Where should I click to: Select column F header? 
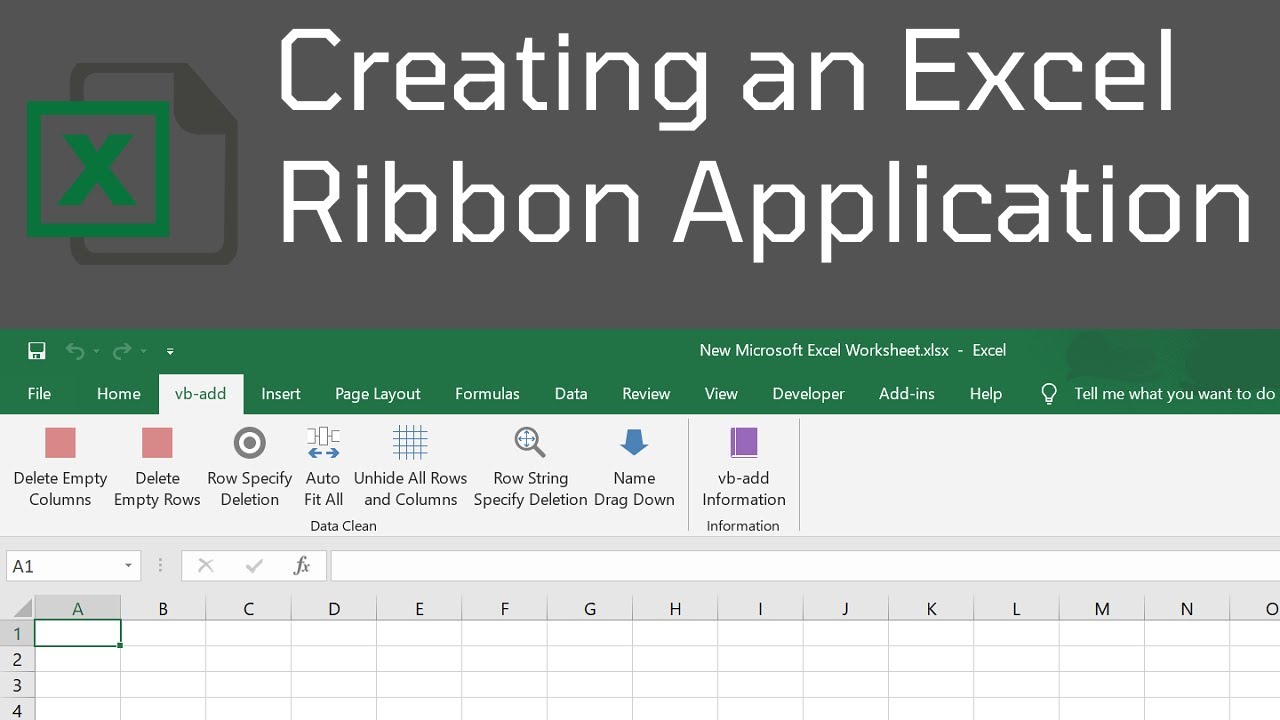pos(505,608)
